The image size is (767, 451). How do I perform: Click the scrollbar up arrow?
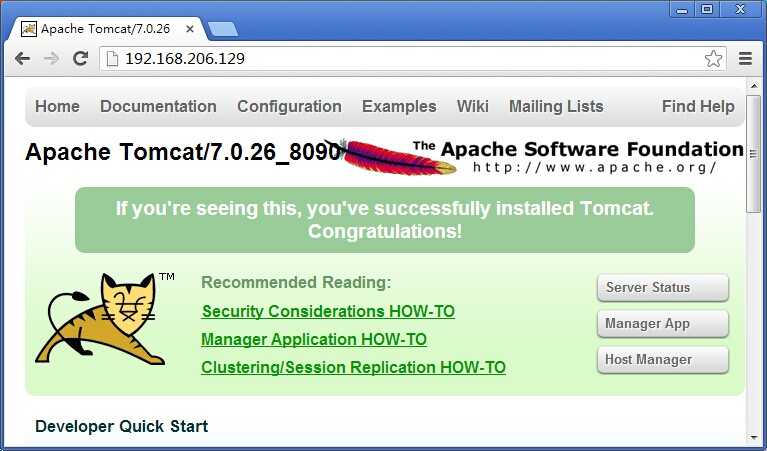click(x=754, y=85)
